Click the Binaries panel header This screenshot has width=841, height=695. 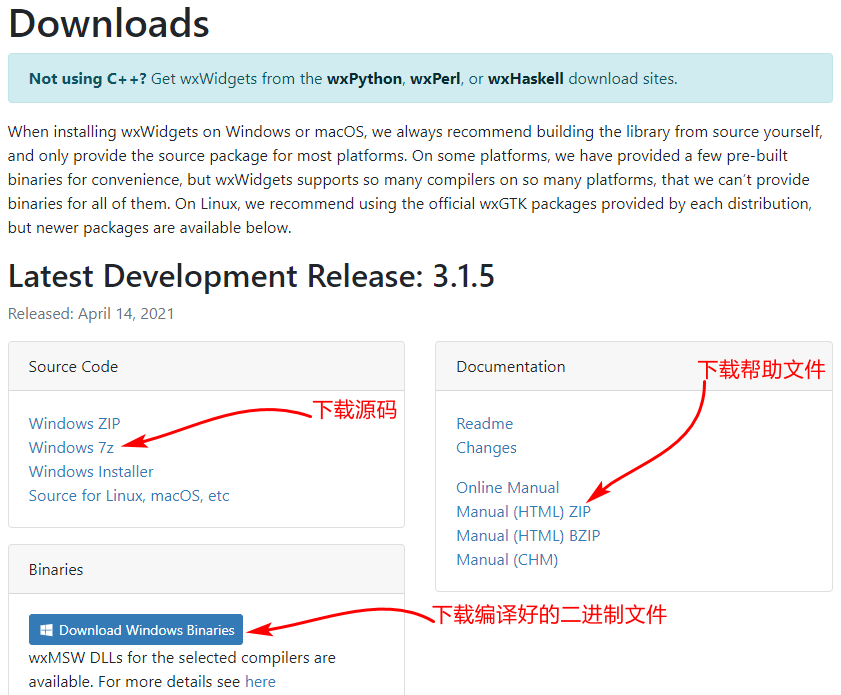pyautogui.click(x=55, y=569)
